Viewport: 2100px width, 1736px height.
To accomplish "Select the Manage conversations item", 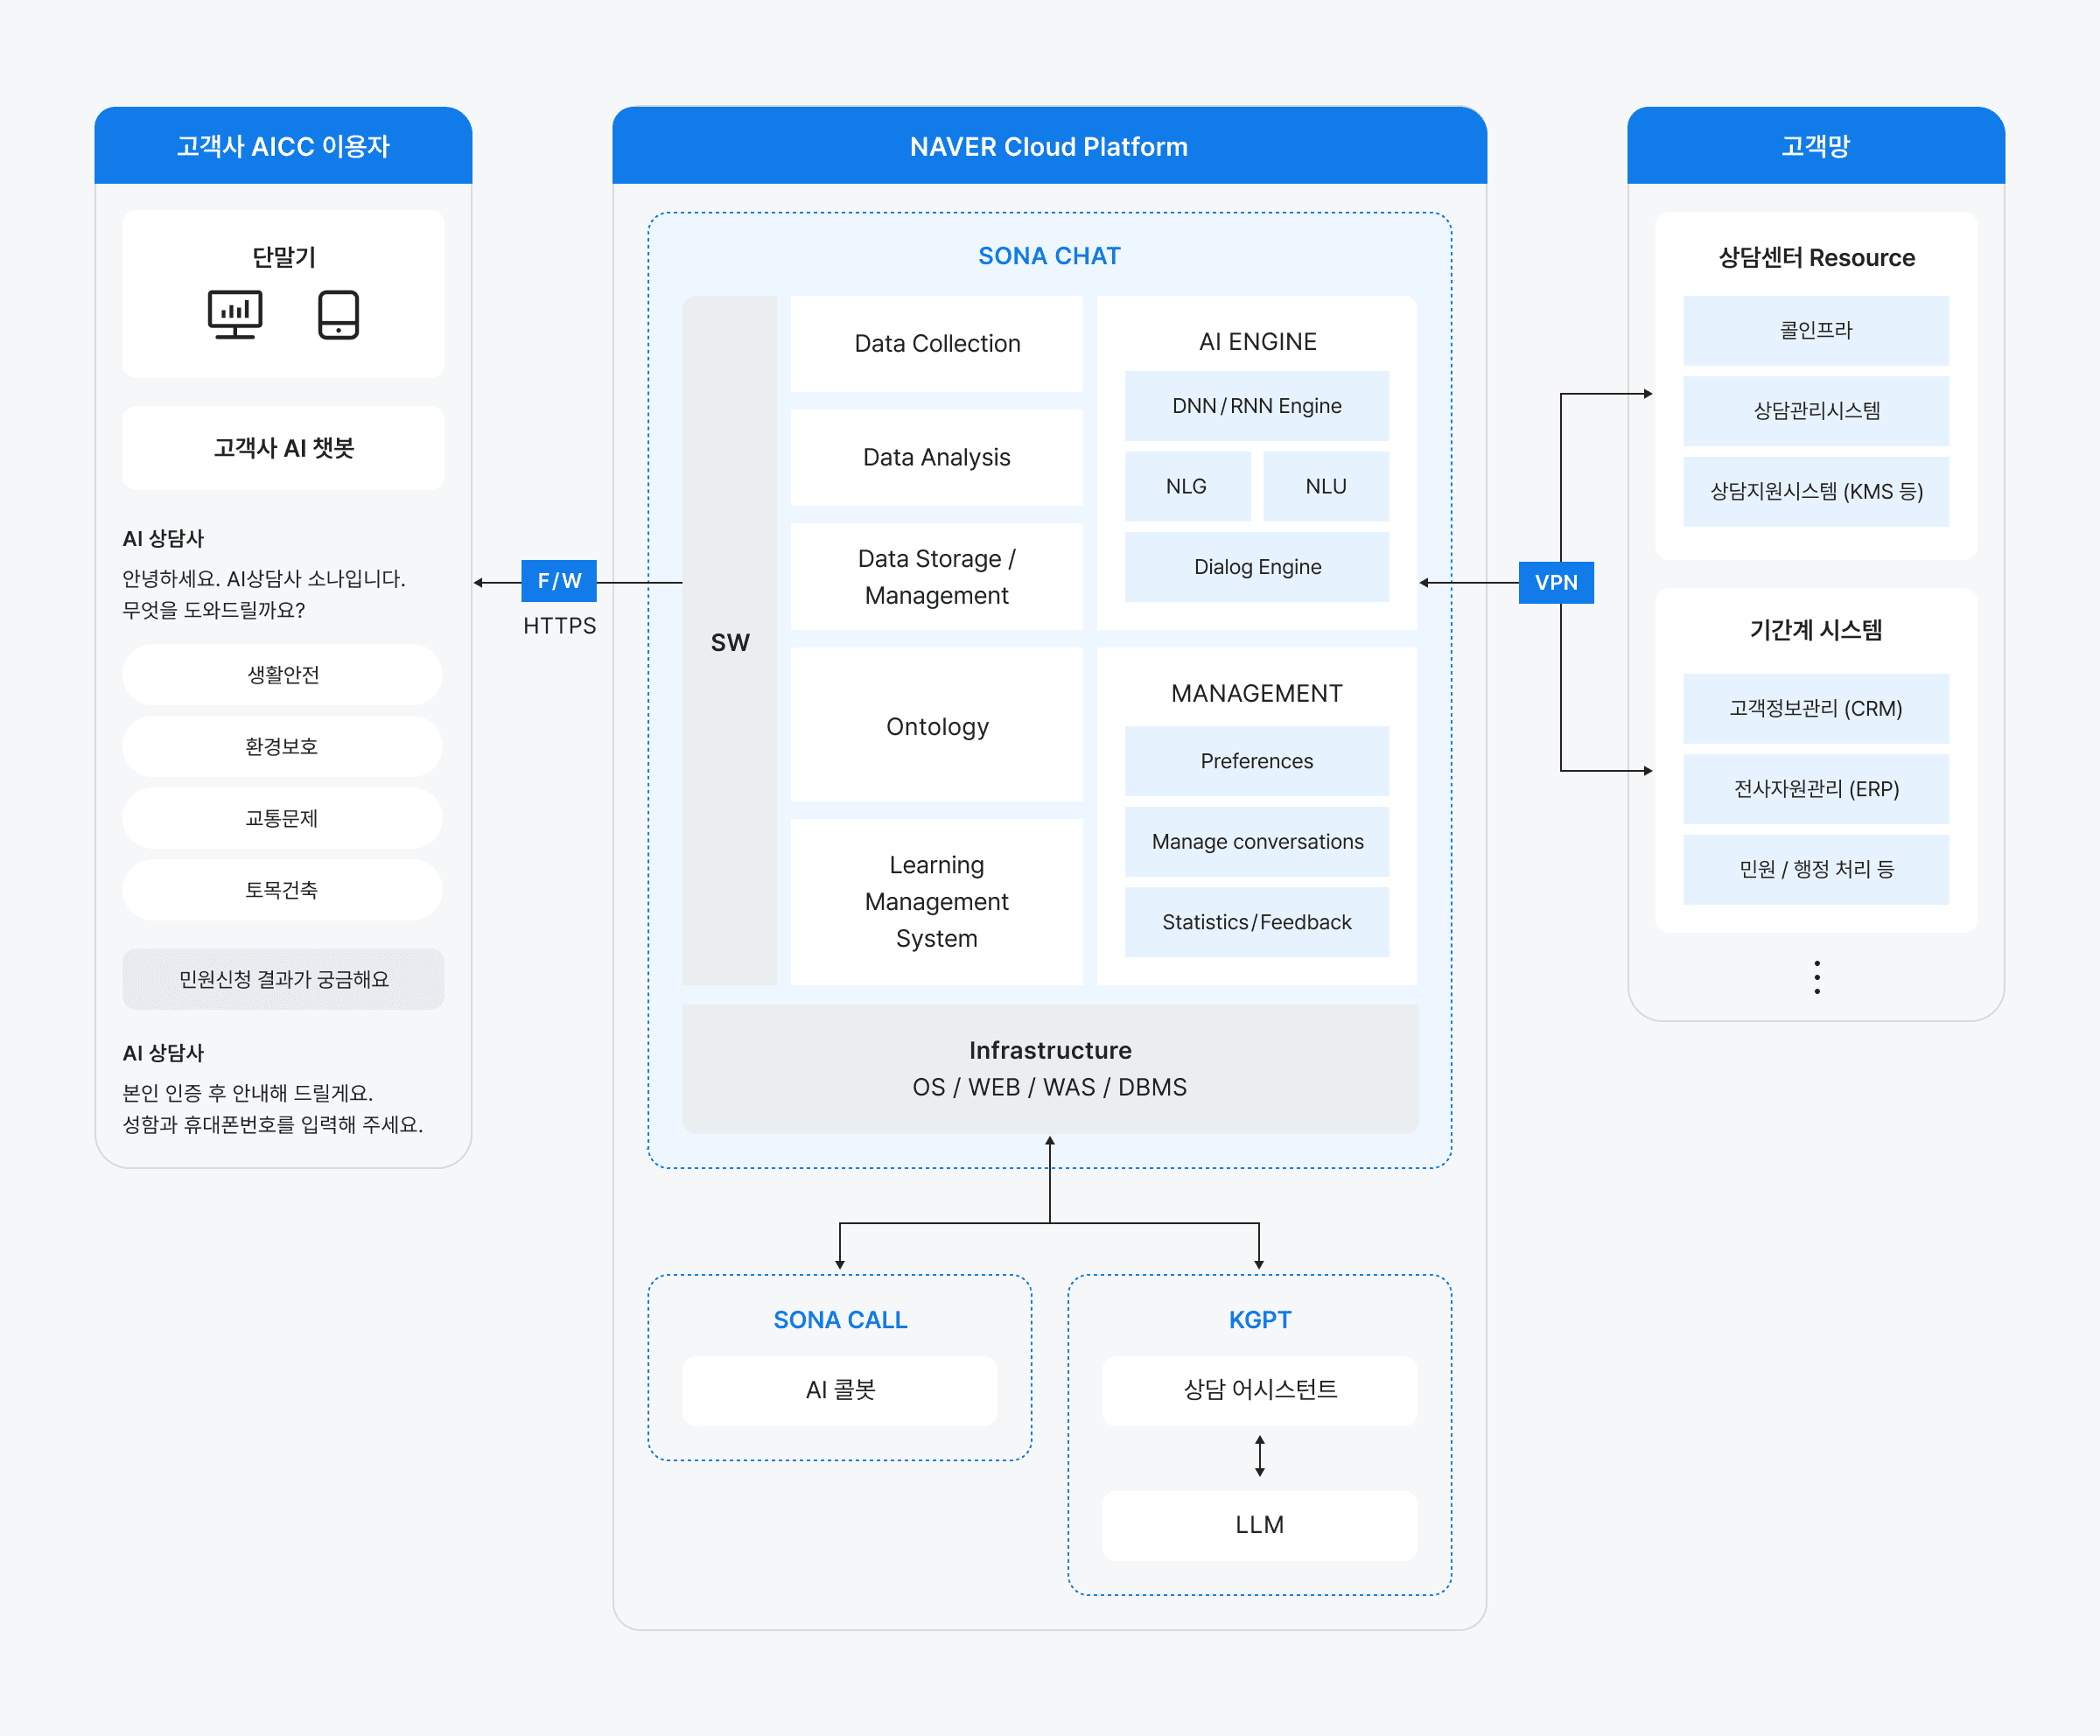I will tap(1256, 842).
